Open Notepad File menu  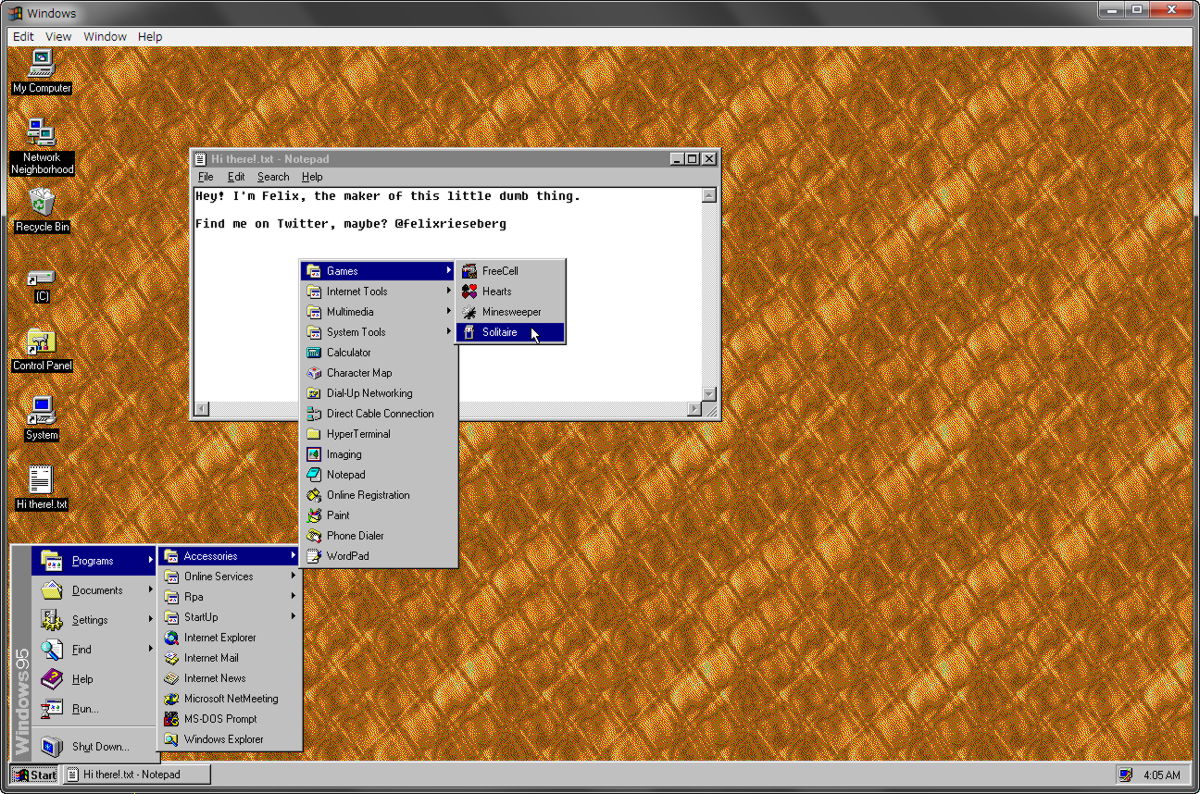pyautogui.click(x=206, y=177)
